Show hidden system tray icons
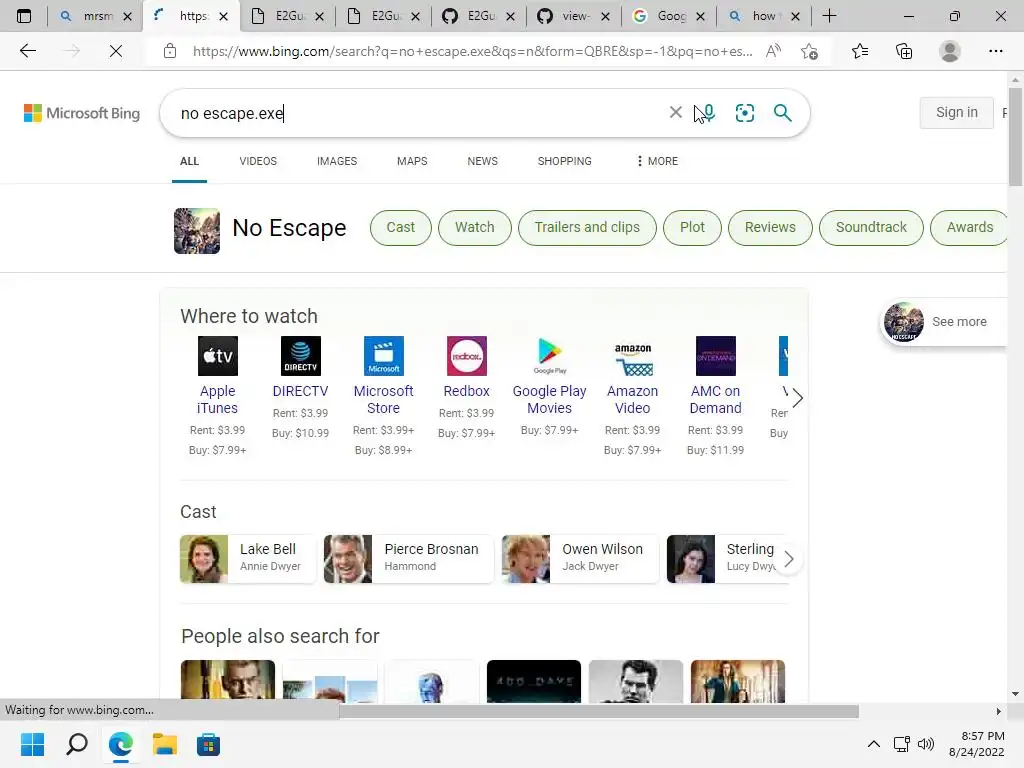The image size is (1024, 768). tap(873, 744)
